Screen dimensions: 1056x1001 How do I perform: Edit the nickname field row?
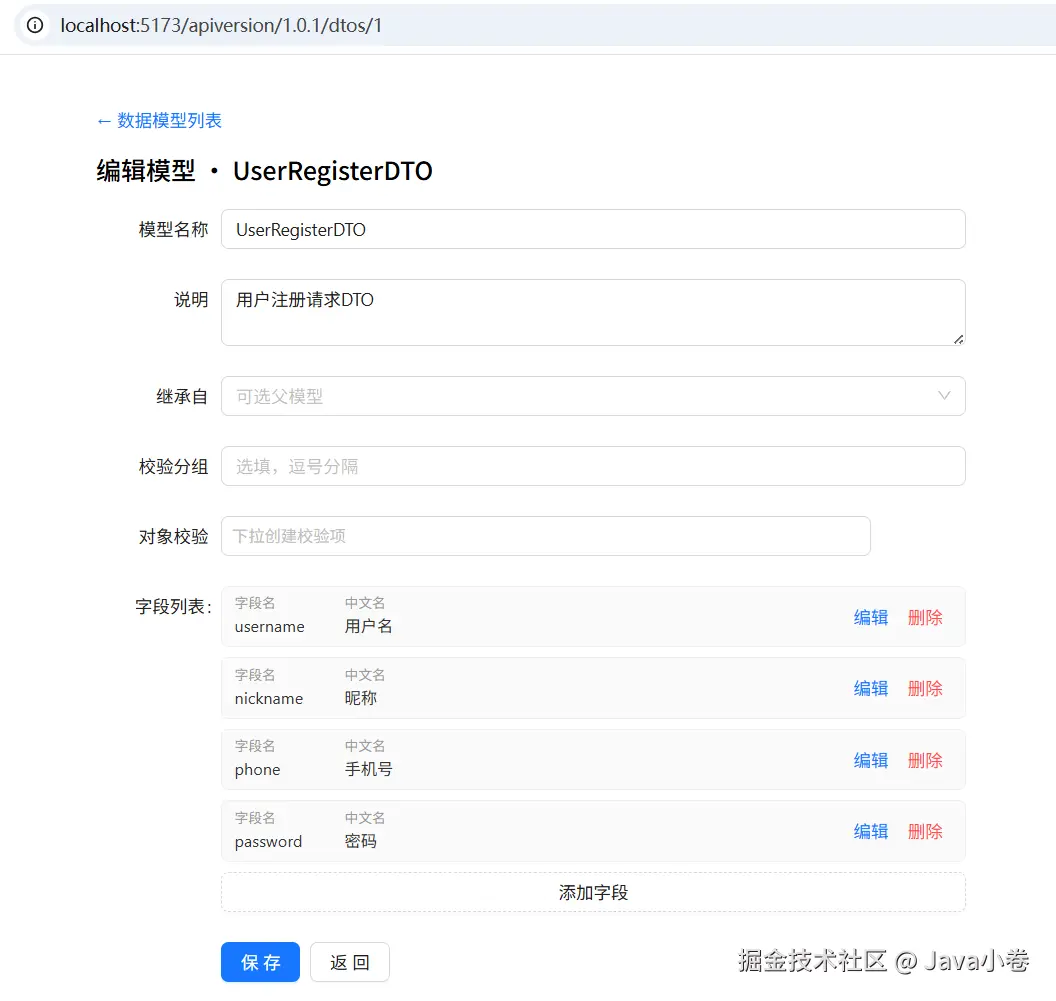871,688
